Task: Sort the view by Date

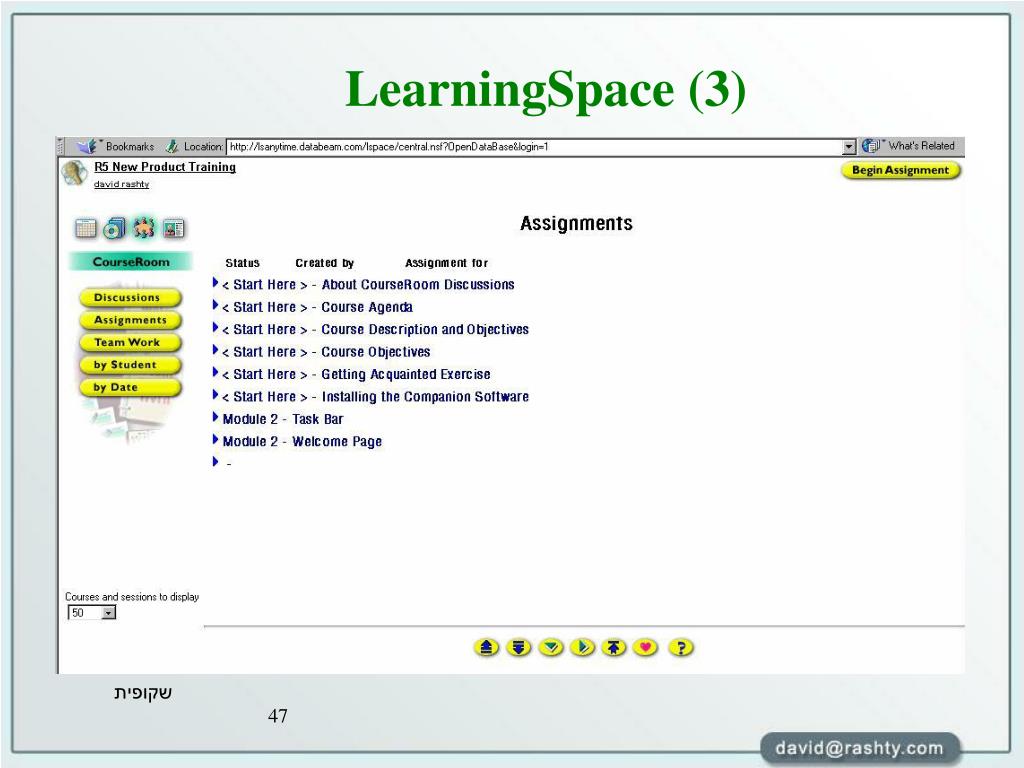Action: (x=129, y=387)
